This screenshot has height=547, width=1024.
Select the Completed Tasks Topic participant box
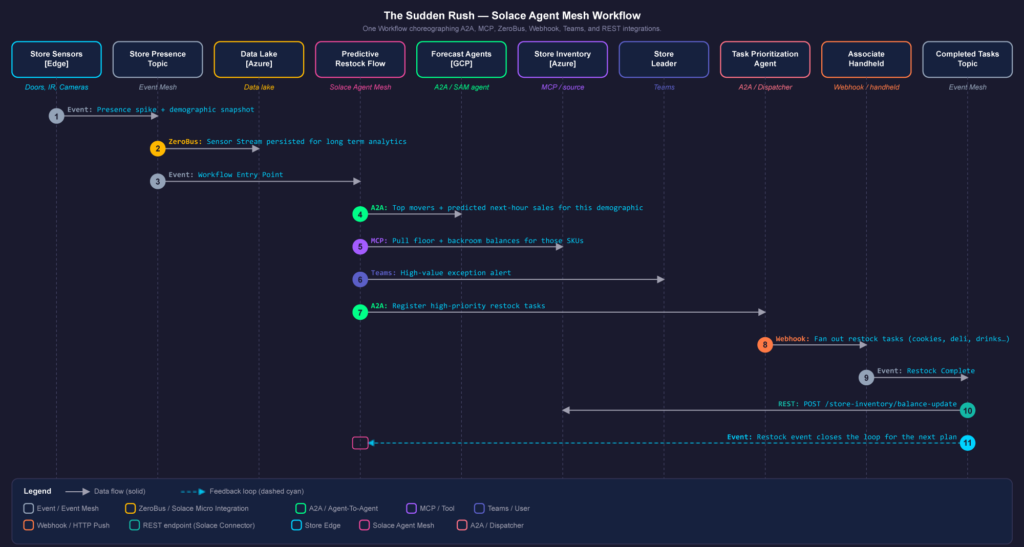coord(967,59)
